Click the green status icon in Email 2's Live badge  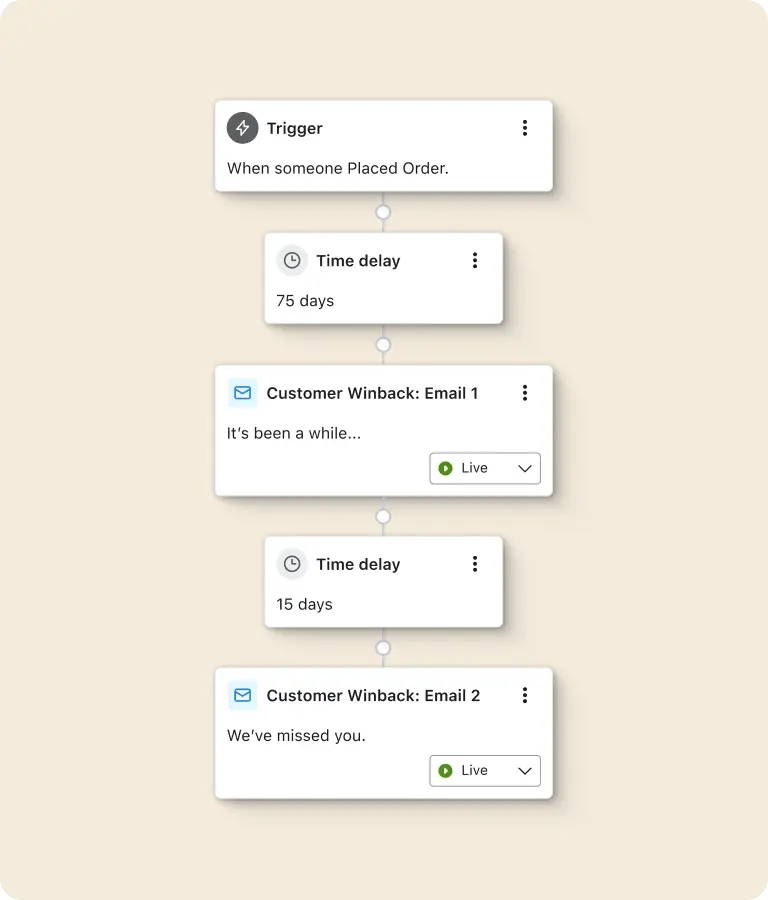click(443, 770)
